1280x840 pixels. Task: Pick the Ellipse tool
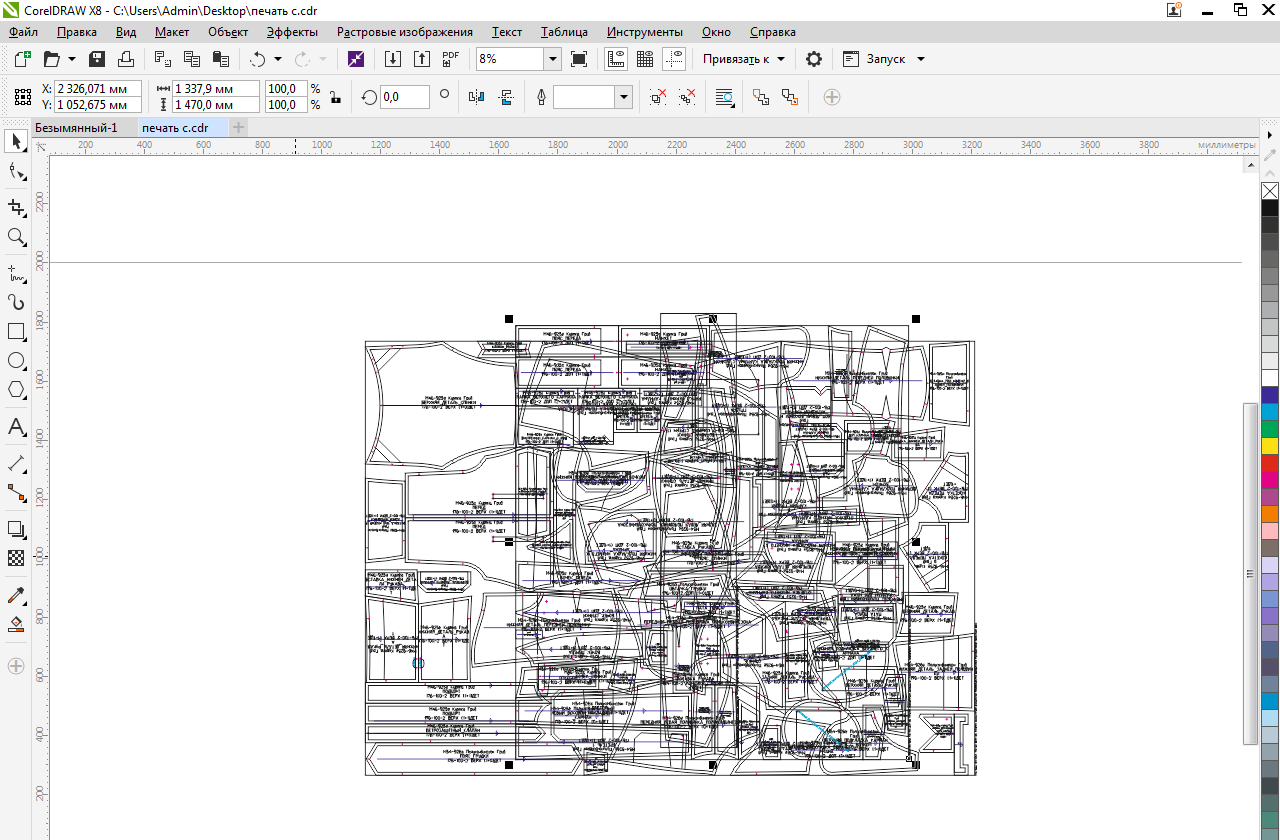(x=16, y=361)
